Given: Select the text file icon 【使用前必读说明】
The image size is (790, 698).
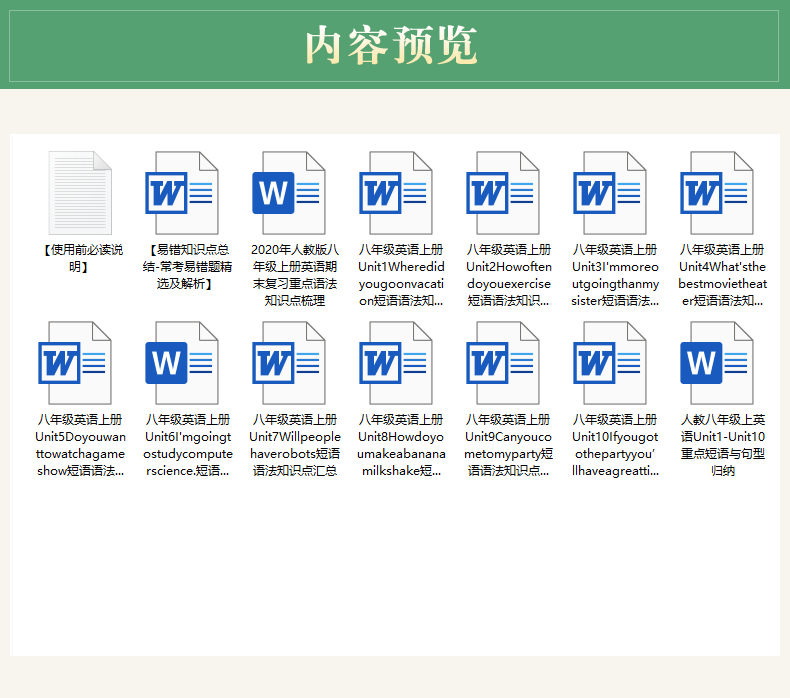Looking at the screenshot, I should click(x=80, y=193).
